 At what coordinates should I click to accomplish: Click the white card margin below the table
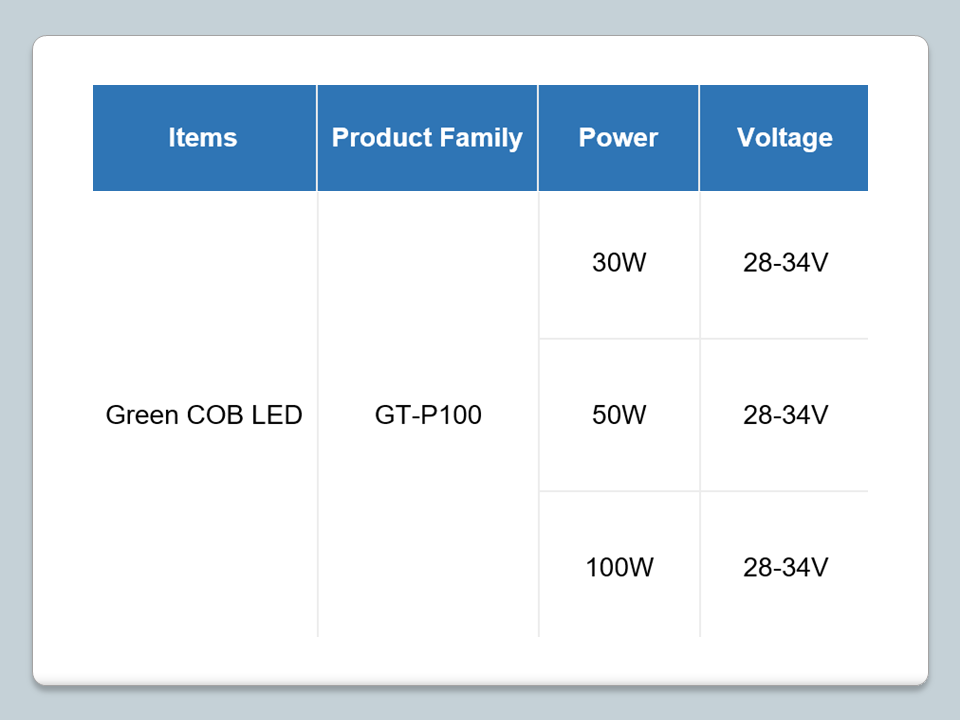coord(480,660)
